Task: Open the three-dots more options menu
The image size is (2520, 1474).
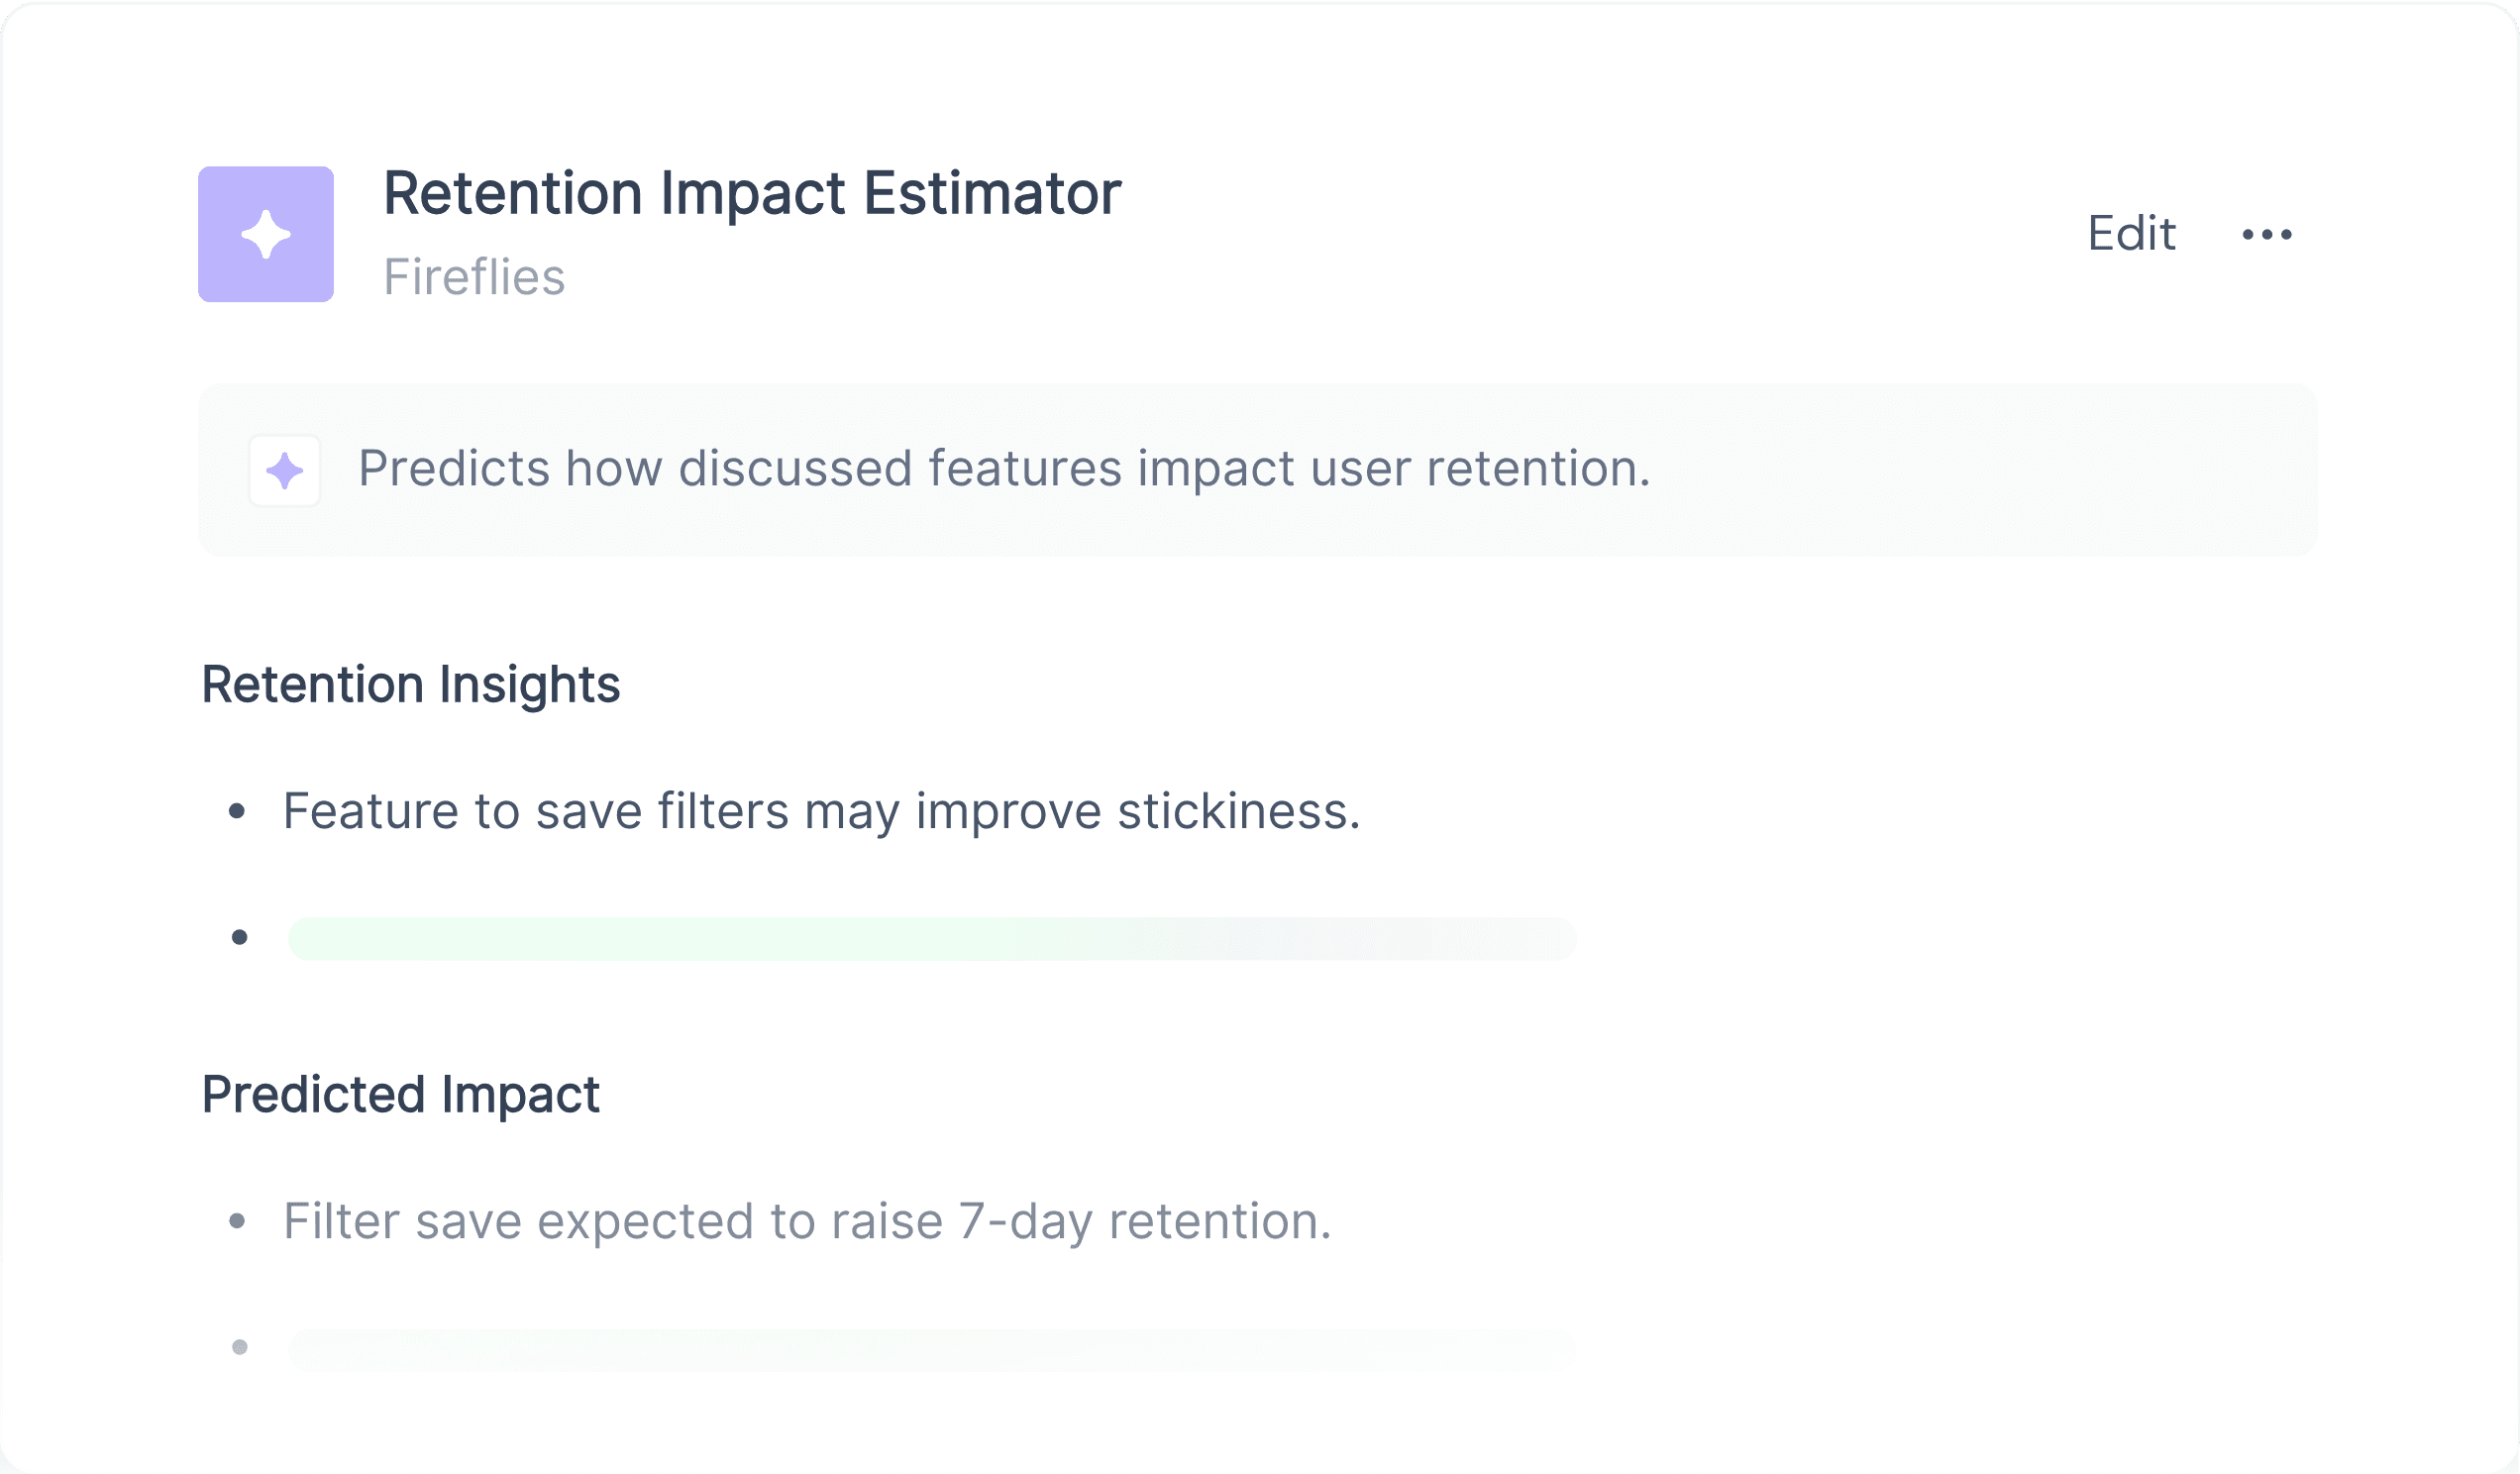Action: (x=2267, y=234)
